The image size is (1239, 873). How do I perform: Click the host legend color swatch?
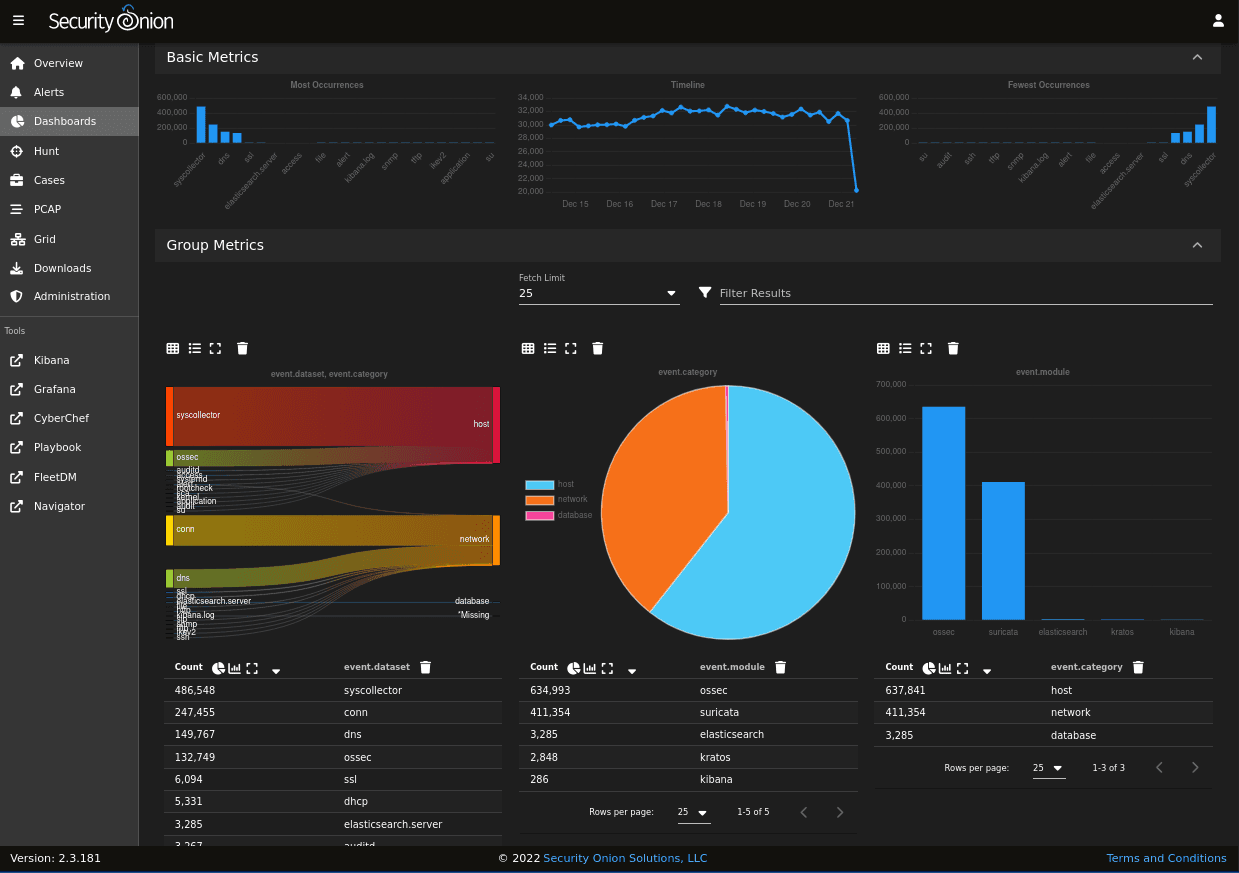point(539,484)
